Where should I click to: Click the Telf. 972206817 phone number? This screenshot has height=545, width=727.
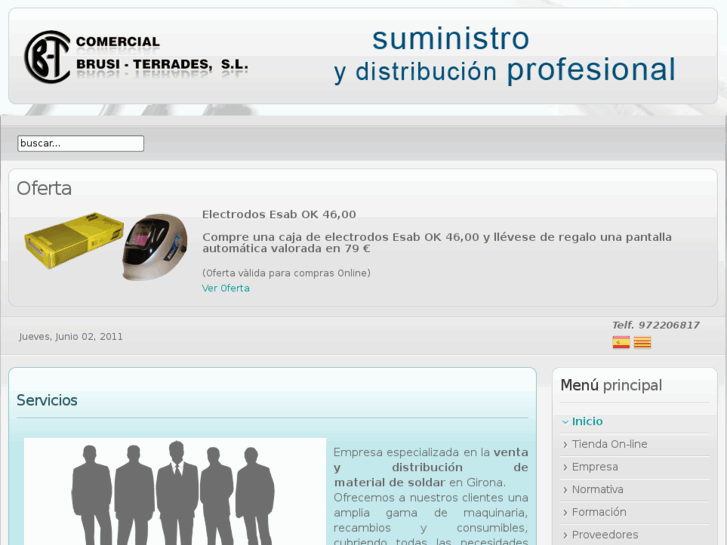coord(656,325)
